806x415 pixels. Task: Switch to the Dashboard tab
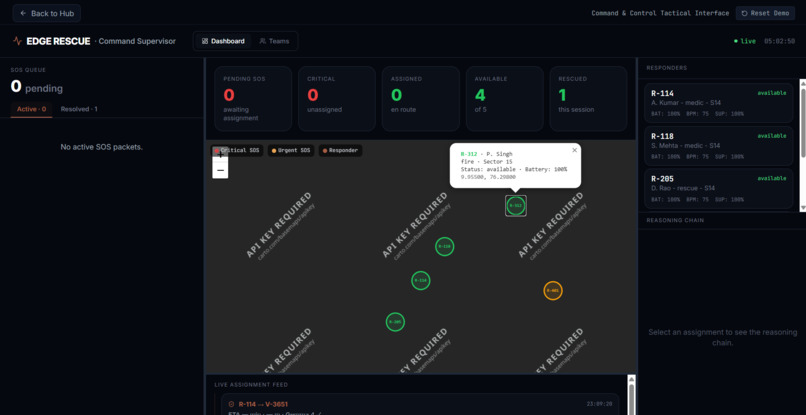(223, 41)
